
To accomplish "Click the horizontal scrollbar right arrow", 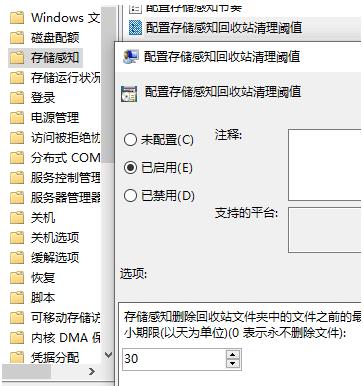I will (x=92, y=372).
